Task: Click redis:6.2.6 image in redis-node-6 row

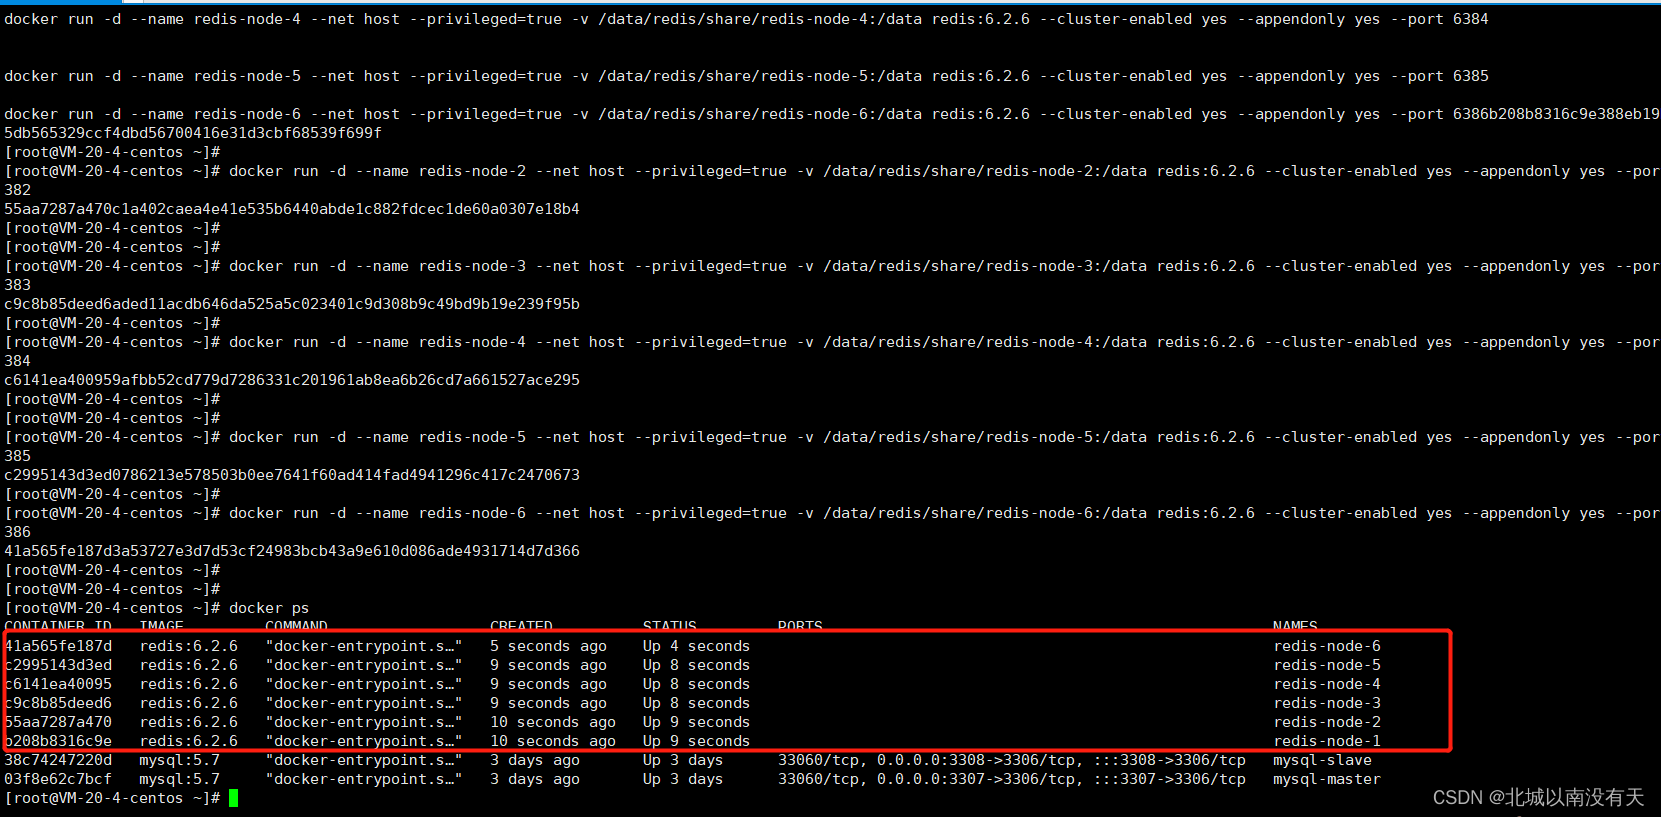Action: (189, 646)
